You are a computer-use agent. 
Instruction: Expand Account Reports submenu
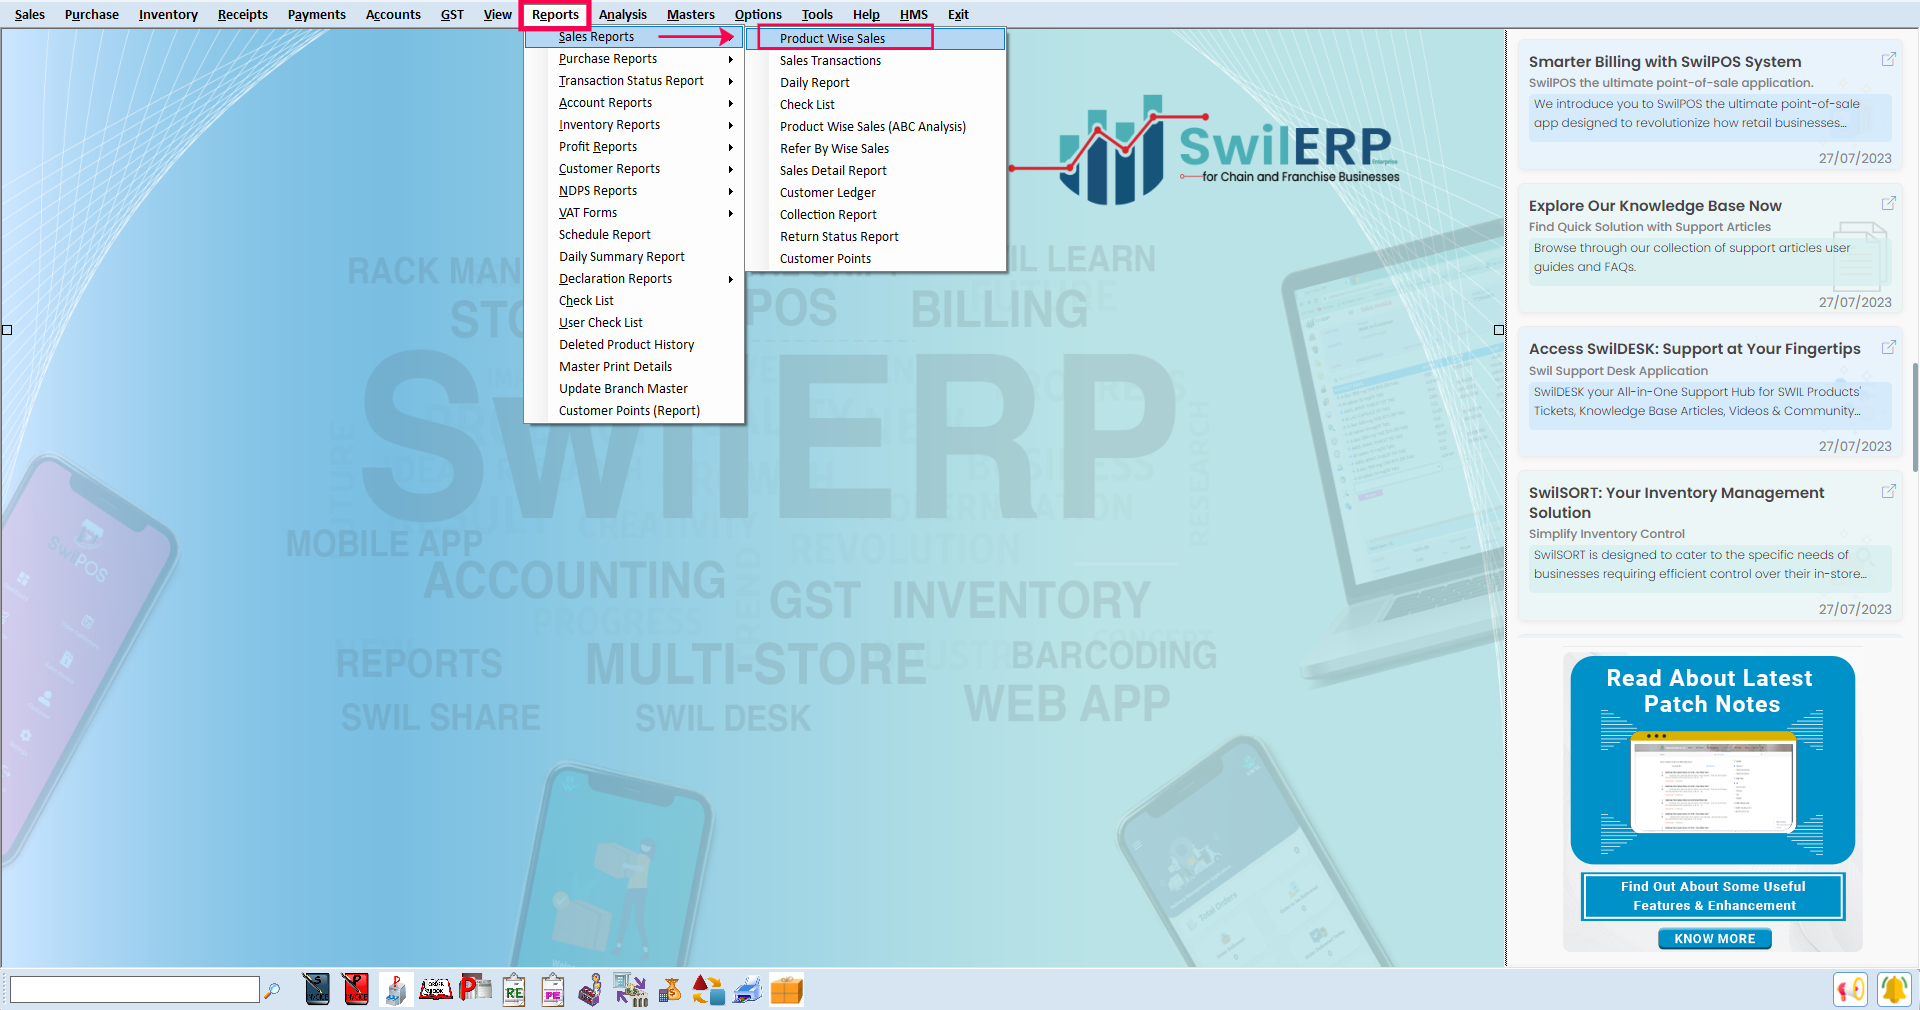coord(634,103)
